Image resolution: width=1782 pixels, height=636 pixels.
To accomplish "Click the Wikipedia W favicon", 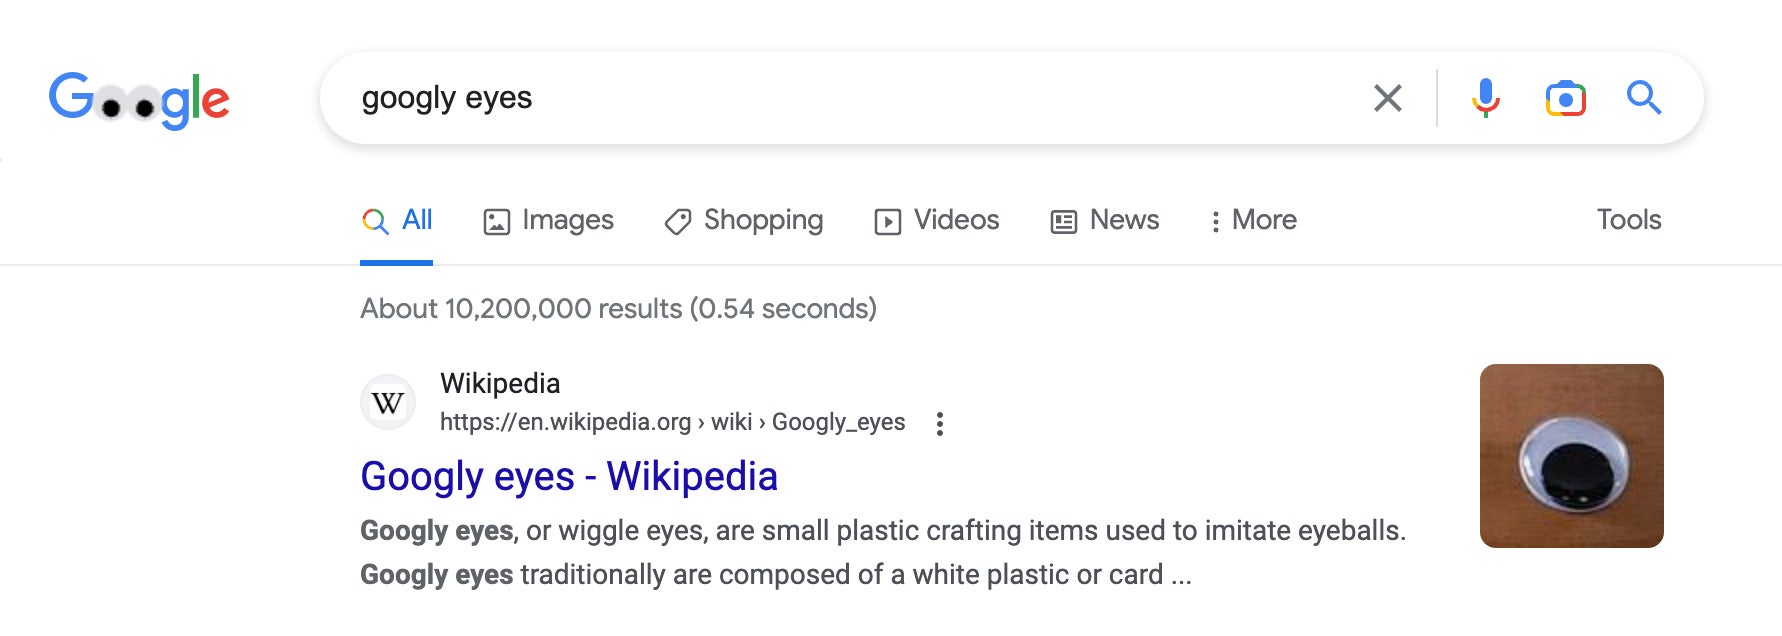I will [388, 403].
